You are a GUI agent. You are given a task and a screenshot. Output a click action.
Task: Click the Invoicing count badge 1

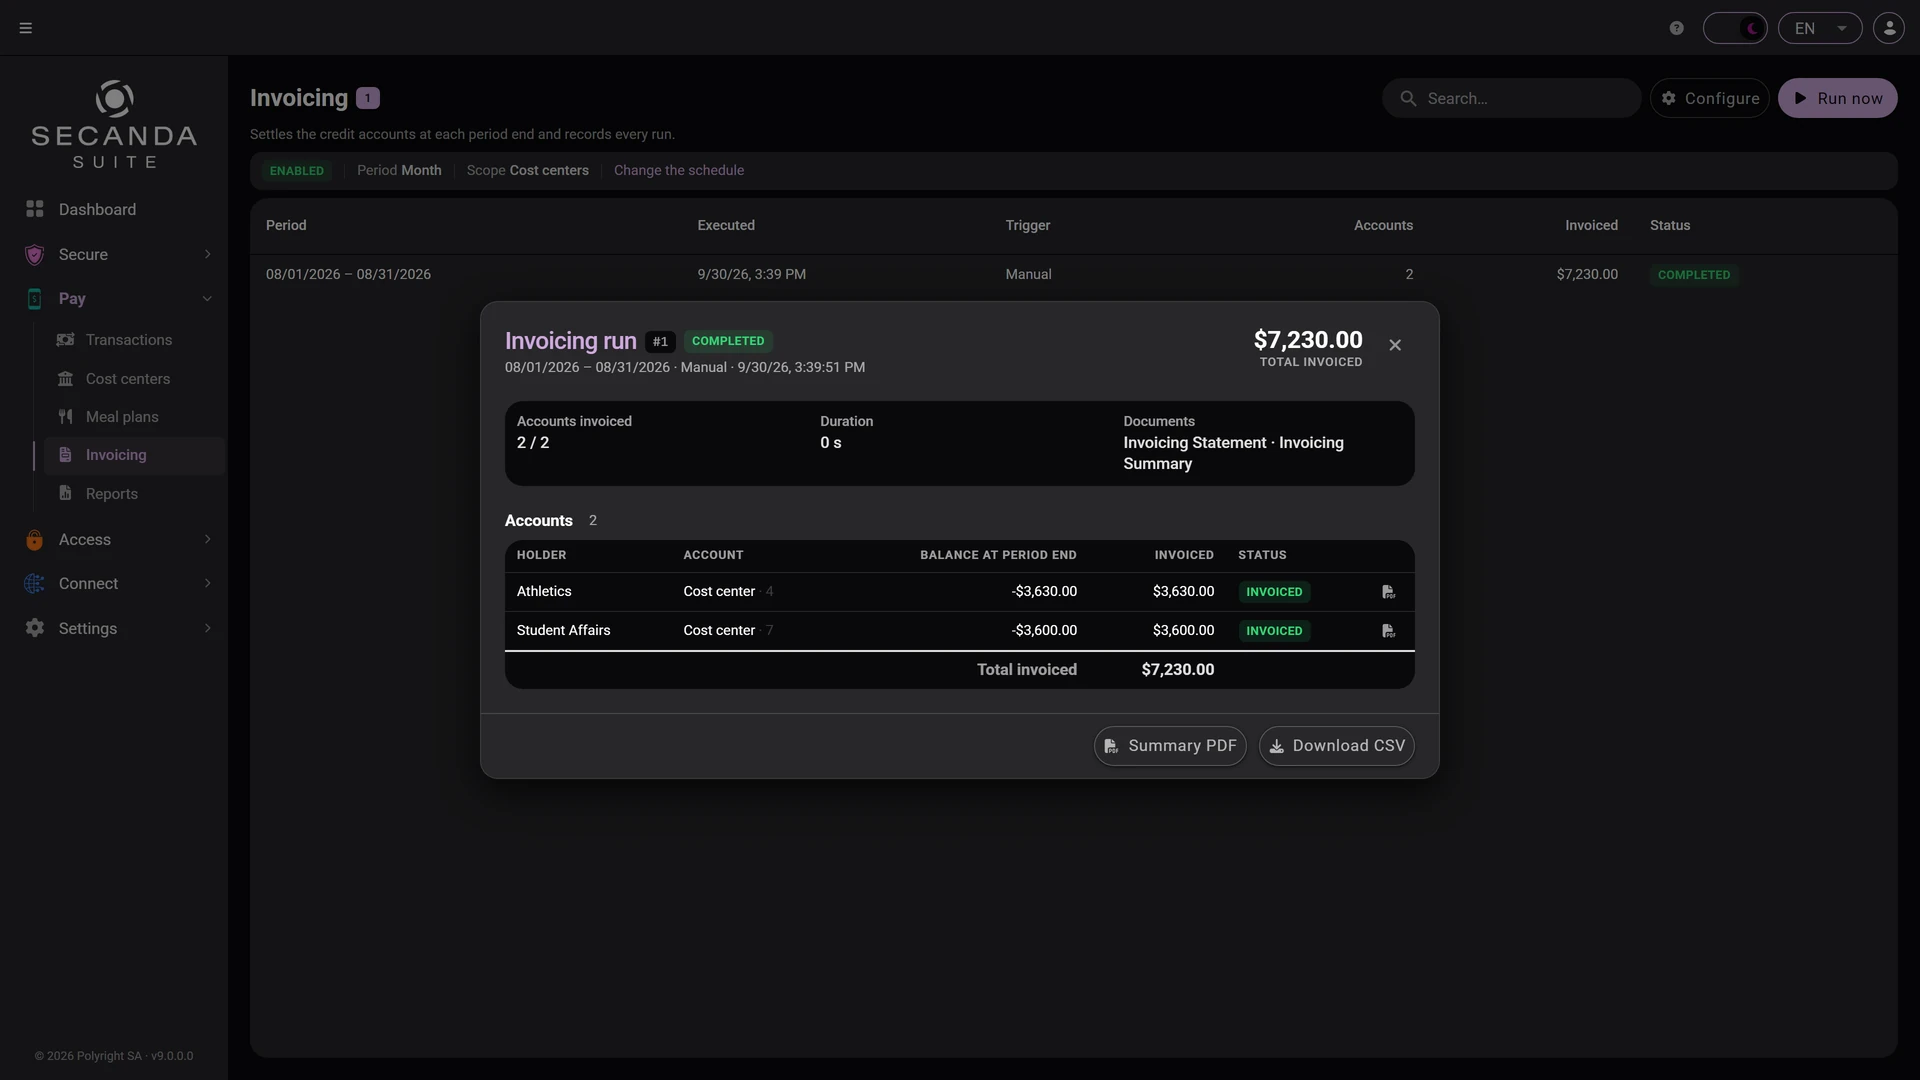(x=368, y=98)
